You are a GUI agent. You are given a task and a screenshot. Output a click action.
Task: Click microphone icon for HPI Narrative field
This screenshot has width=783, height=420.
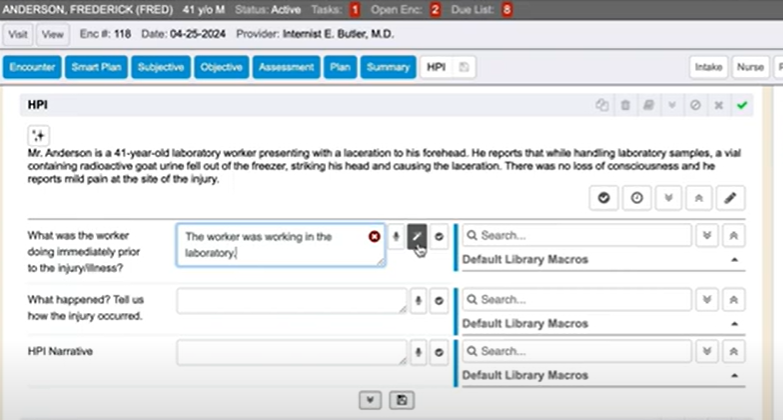point(417,352)
